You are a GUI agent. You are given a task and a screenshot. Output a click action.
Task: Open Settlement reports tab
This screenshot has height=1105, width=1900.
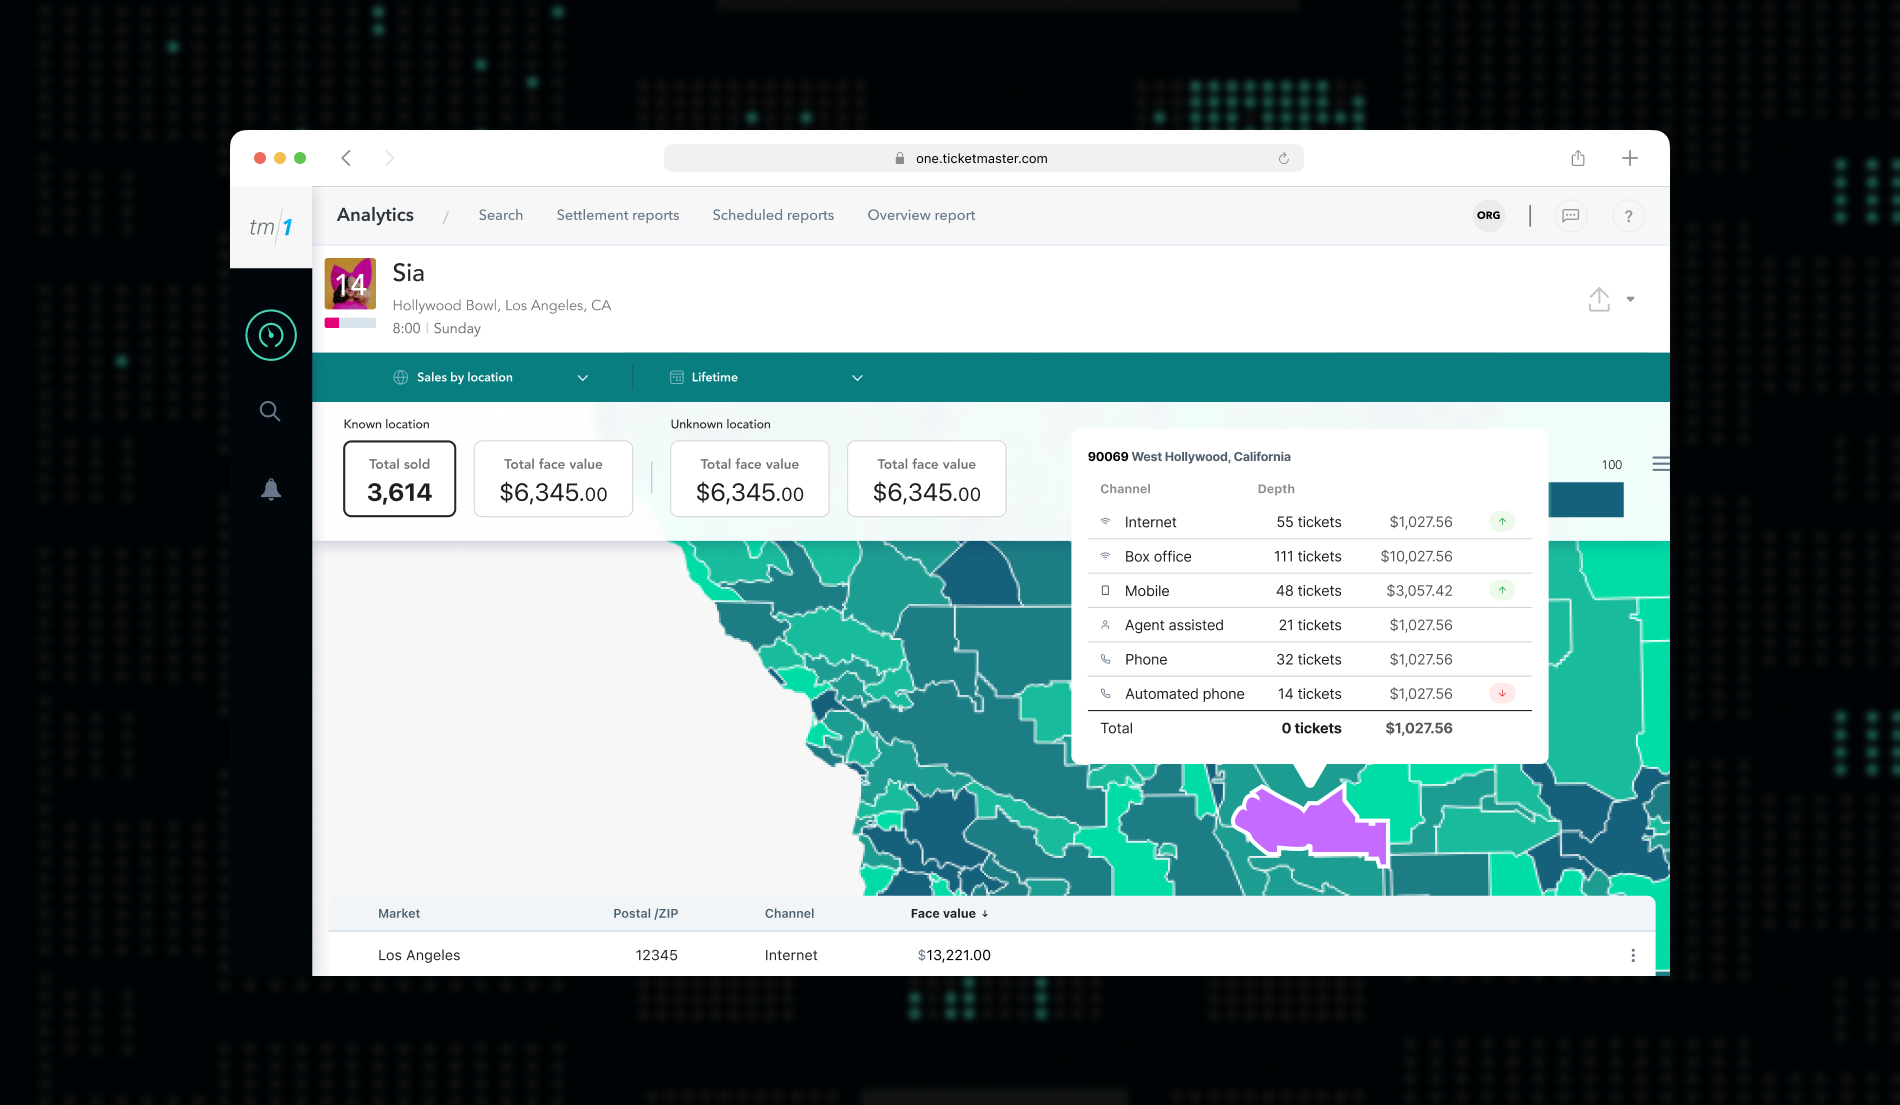pos(617,215)
